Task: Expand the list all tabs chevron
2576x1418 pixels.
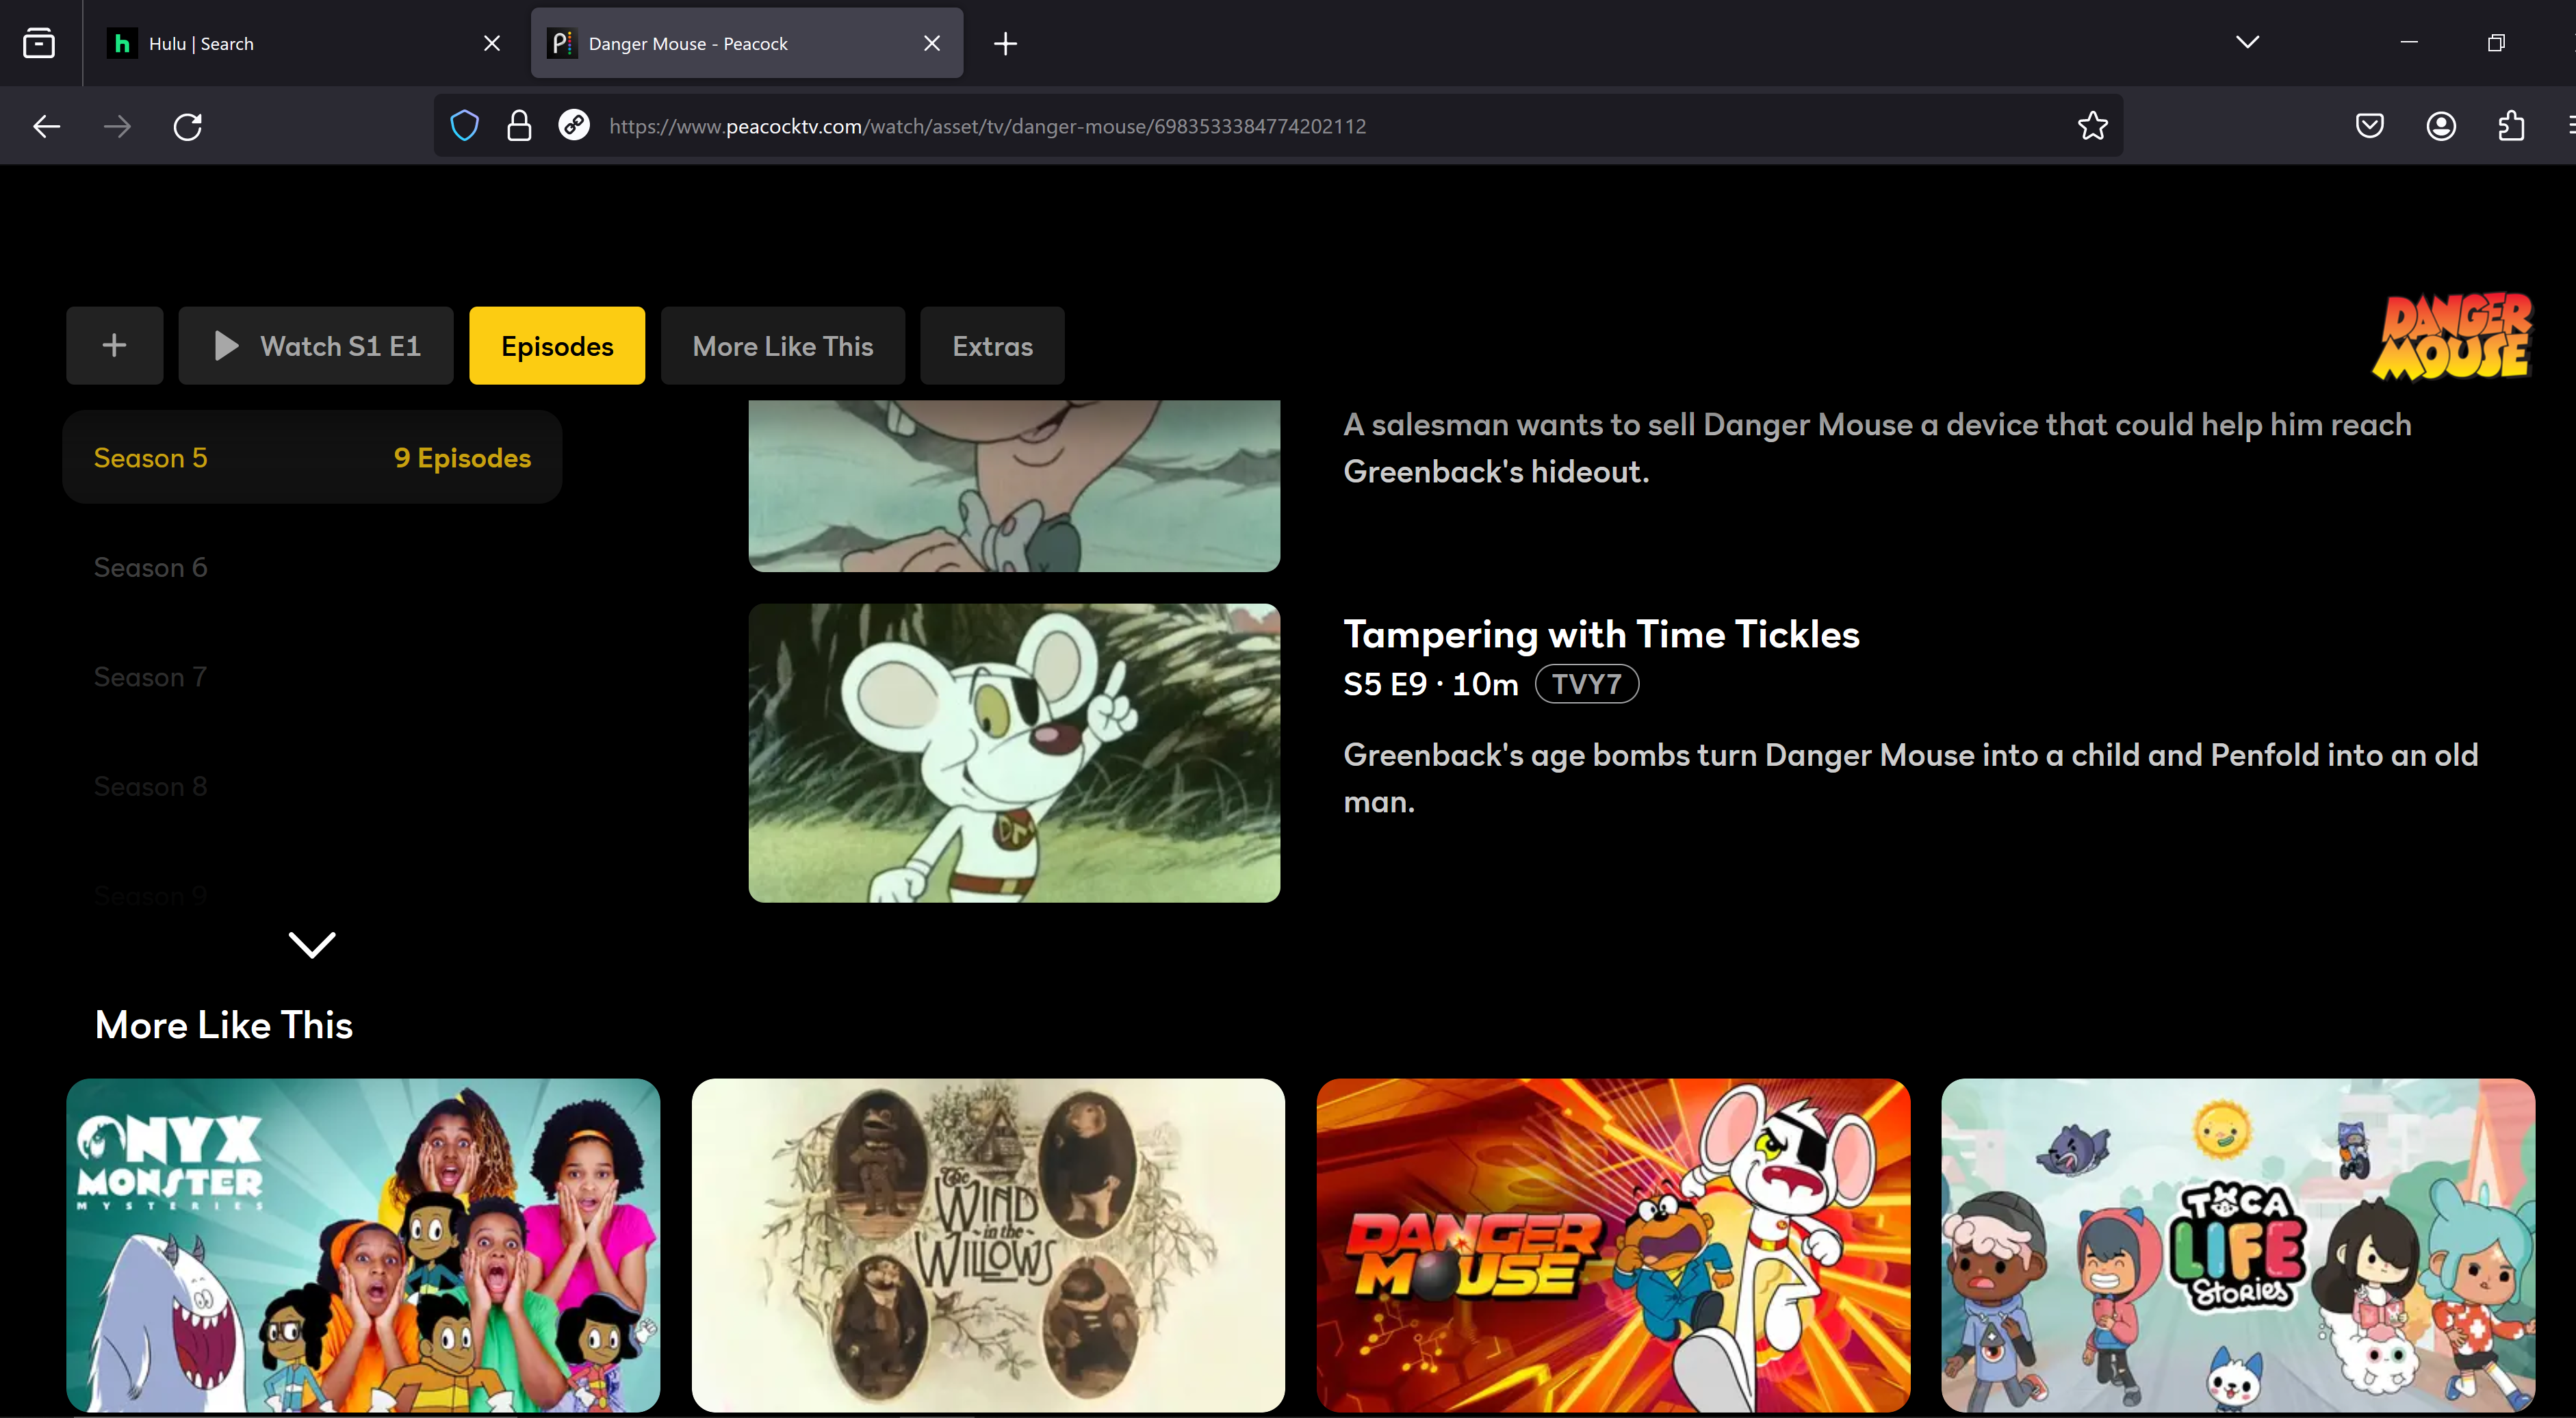Action: pyautogui.click(x=2247, y=42)
